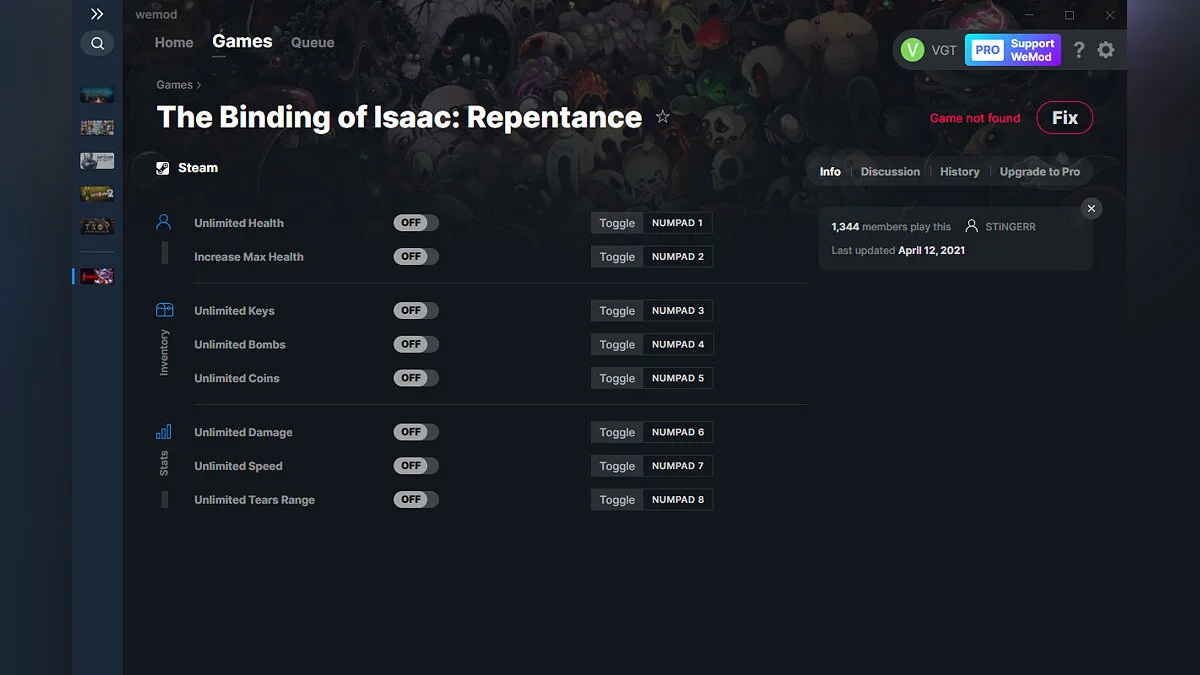Click the help question mark icon
The width and height of the screenshot is (1200, 675).
tap(1078, 49)
